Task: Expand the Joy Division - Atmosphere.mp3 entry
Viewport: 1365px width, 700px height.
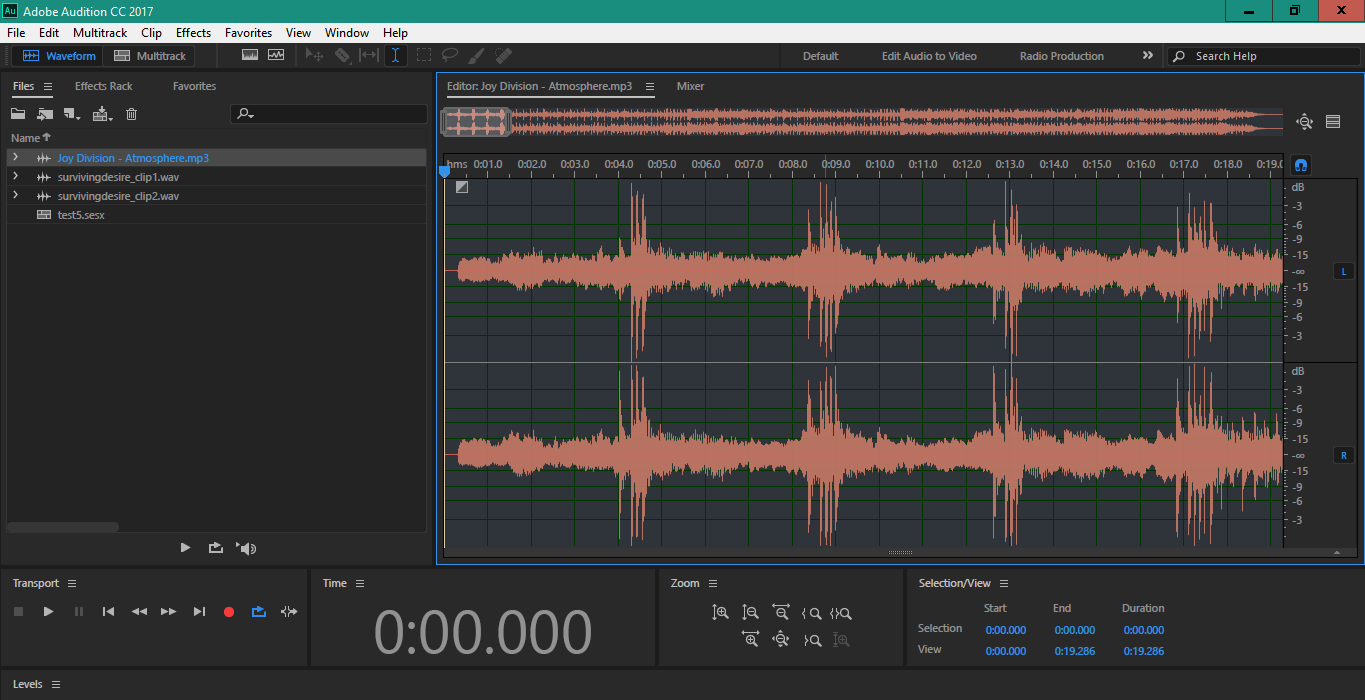Action: pos(15,158)
